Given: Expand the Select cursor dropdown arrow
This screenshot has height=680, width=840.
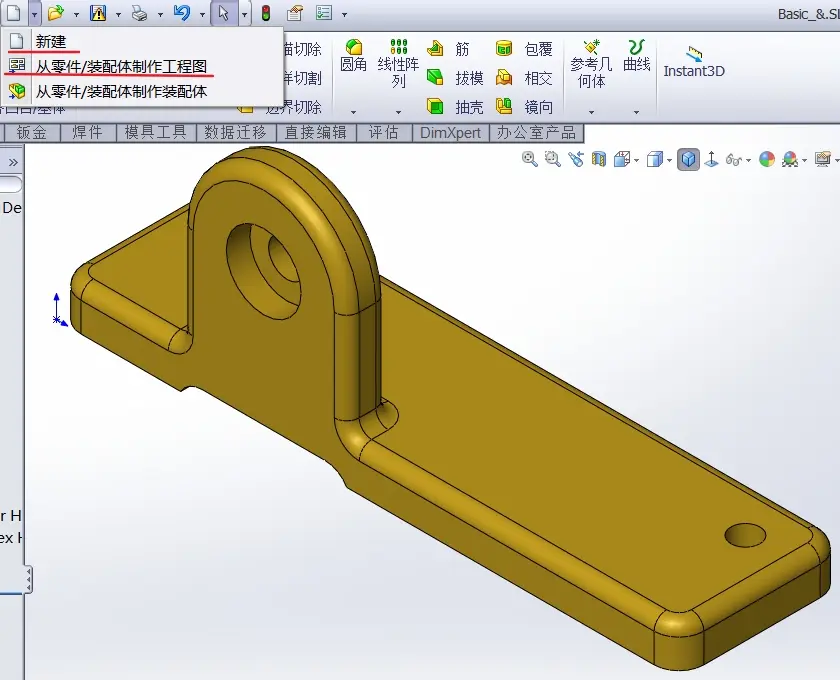Looking at the screenshot, I should tap(244, 14).
